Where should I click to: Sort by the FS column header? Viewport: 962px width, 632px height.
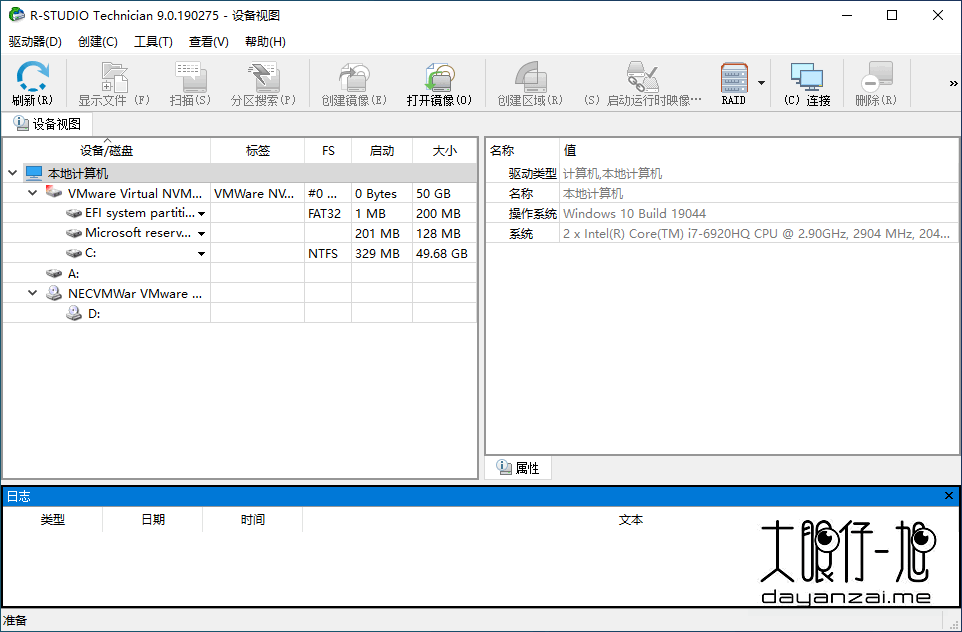point(328,150)
